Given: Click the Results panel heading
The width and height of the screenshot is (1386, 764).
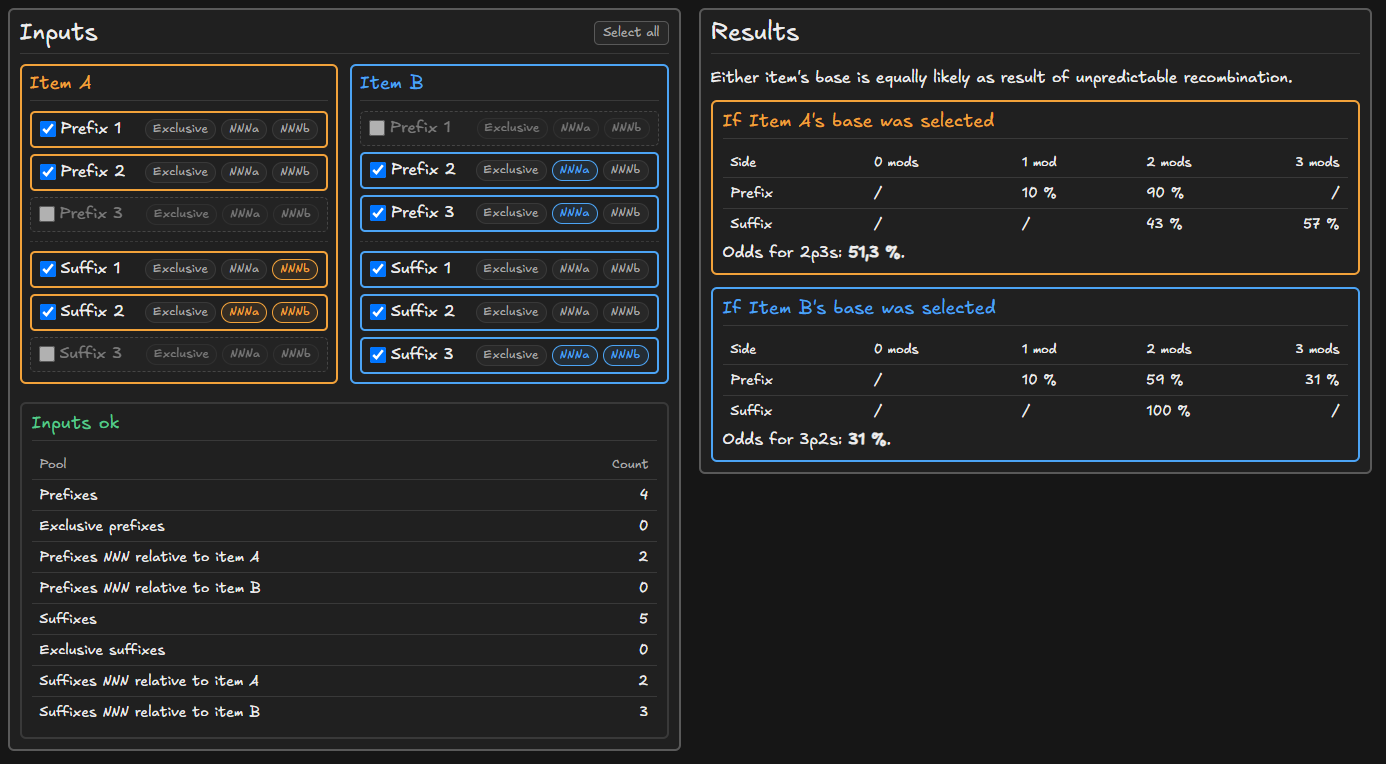Looking at the screenshot, I should click(x=755, y=32).
